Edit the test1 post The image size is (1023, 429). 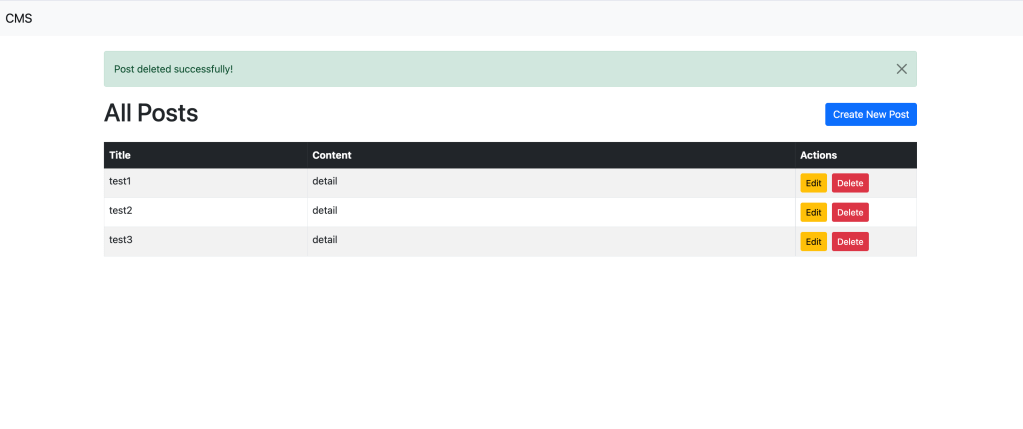click(813, 183)
